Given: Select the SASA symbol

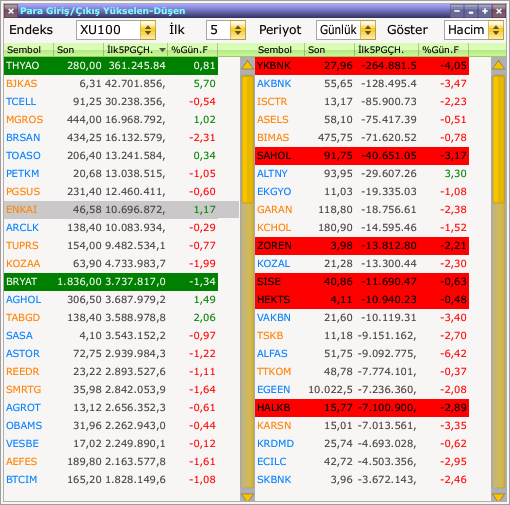Looking at the screenshot, I should pos(19,336).
